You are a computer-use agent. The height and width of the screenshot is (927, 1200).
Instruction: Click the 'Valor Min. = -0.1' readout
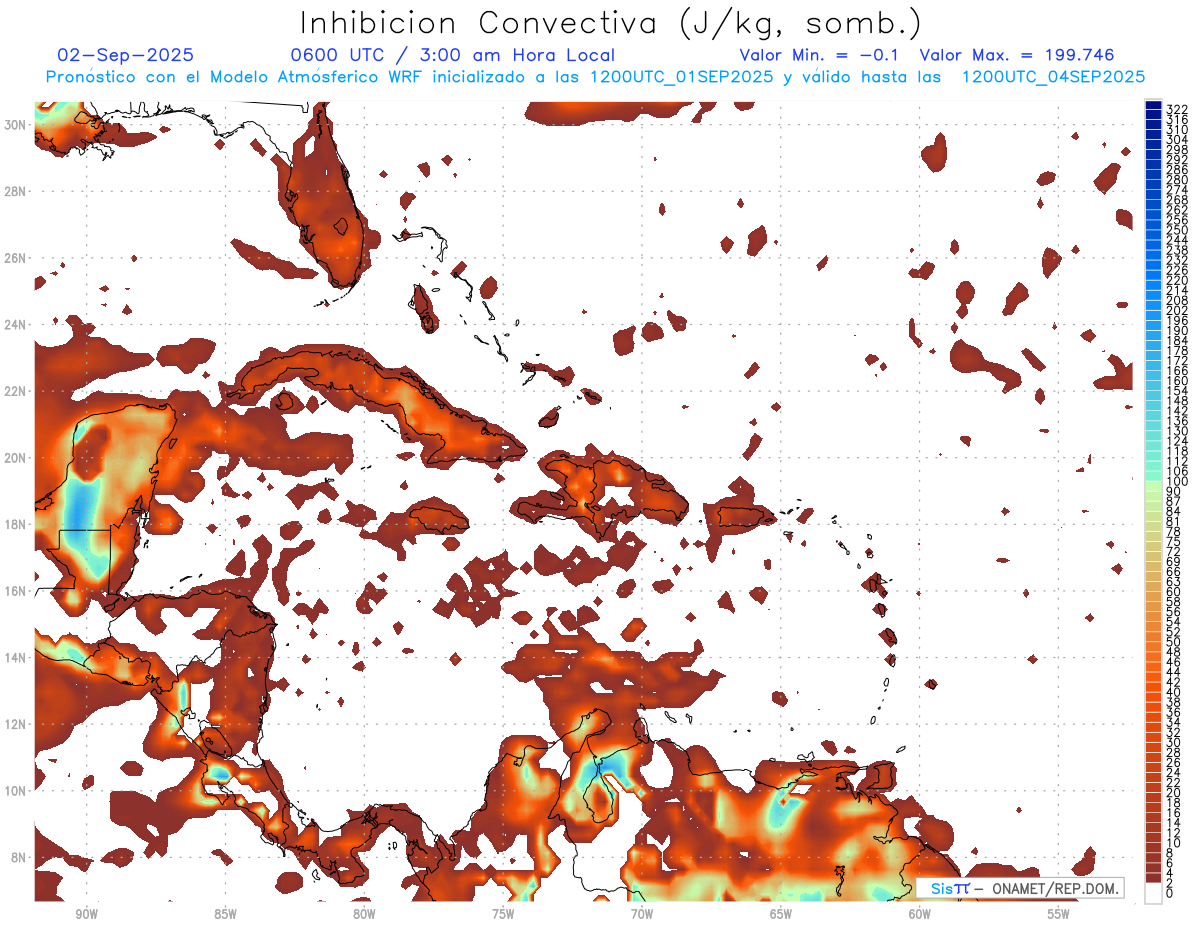tap(820, 55)
